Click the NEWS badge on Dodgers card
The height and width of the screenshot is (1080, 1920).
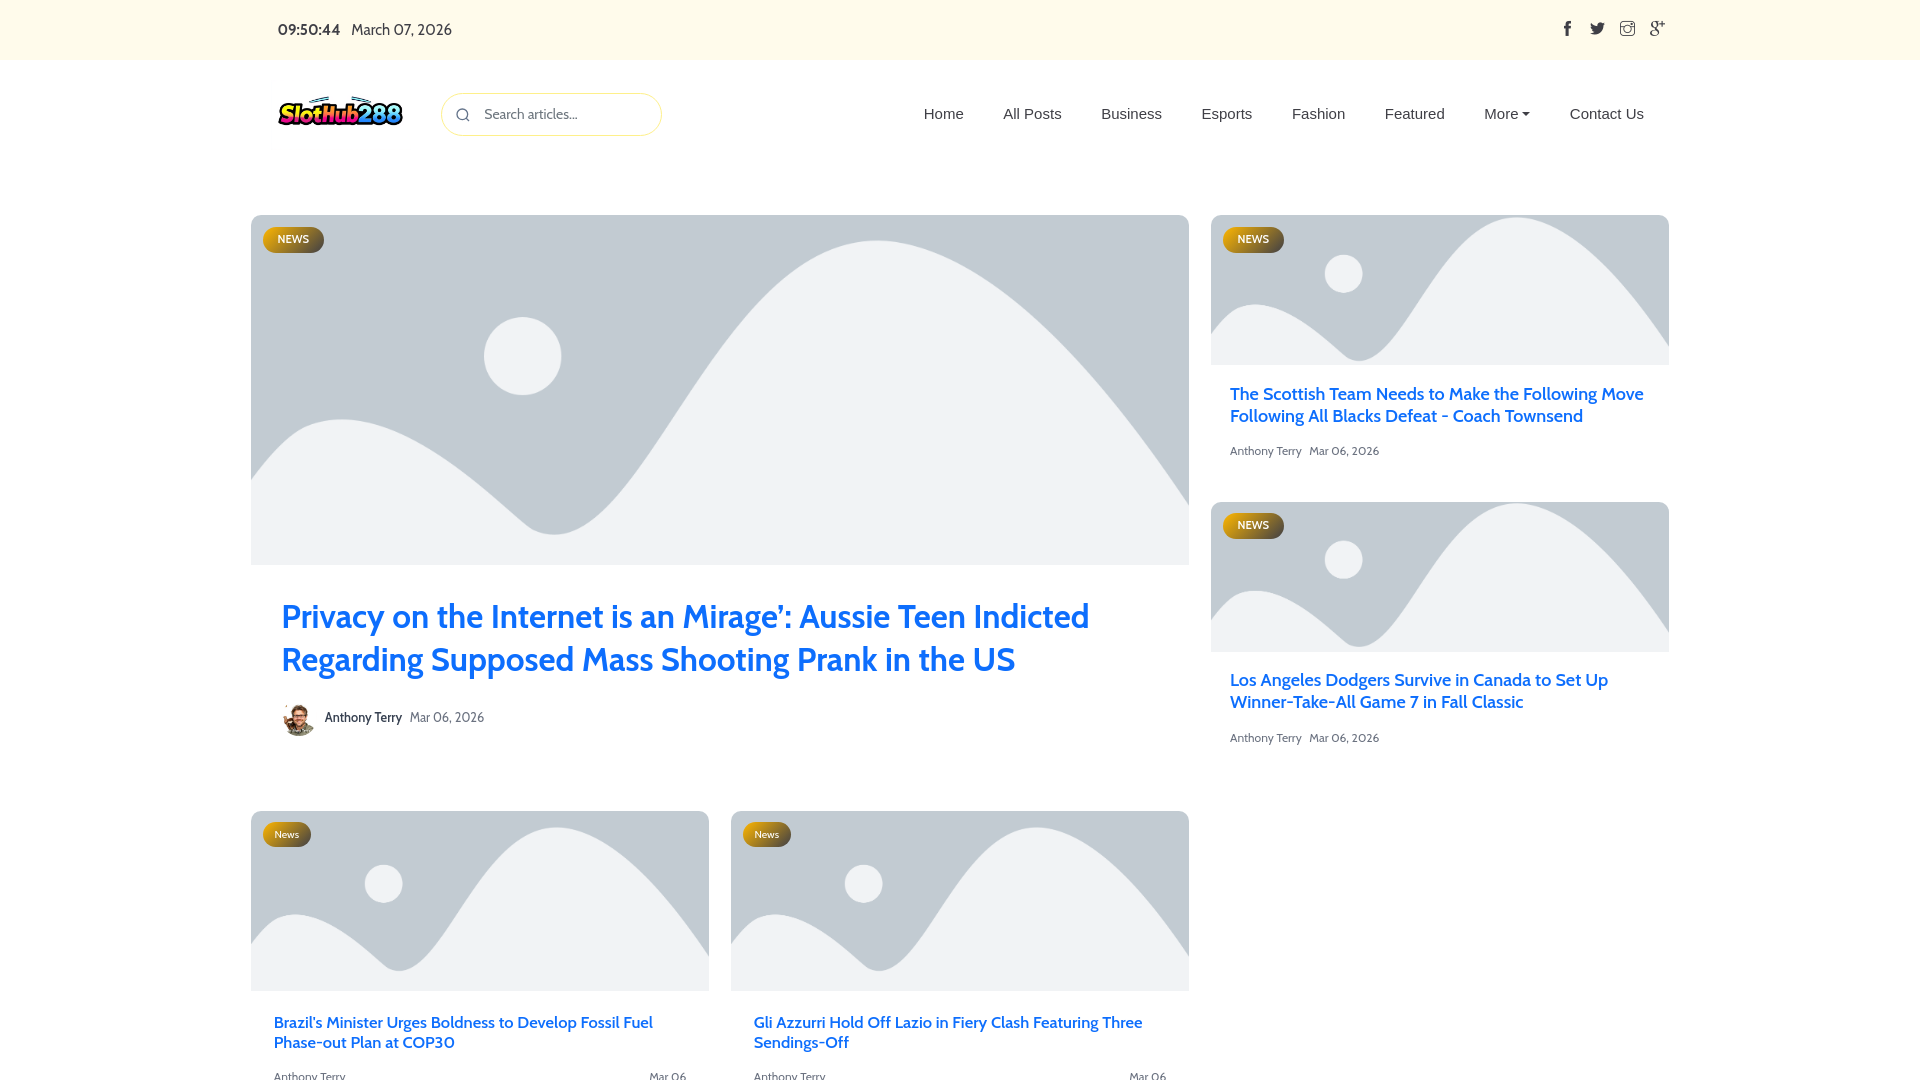[x=1253, y=526]
